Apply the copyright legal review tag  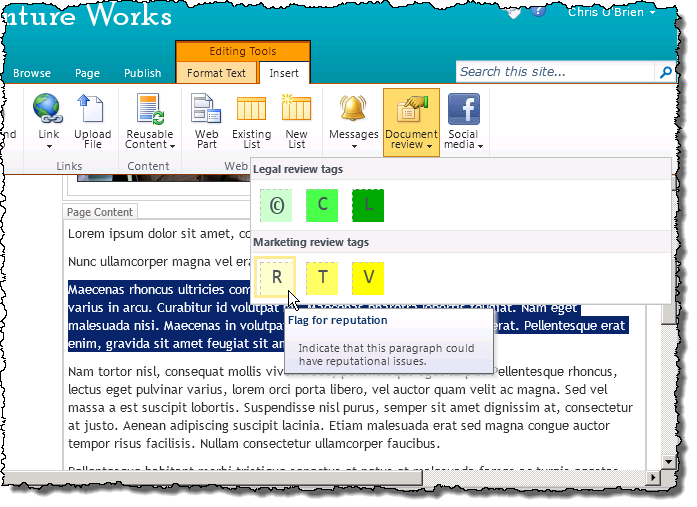(276, 205)
